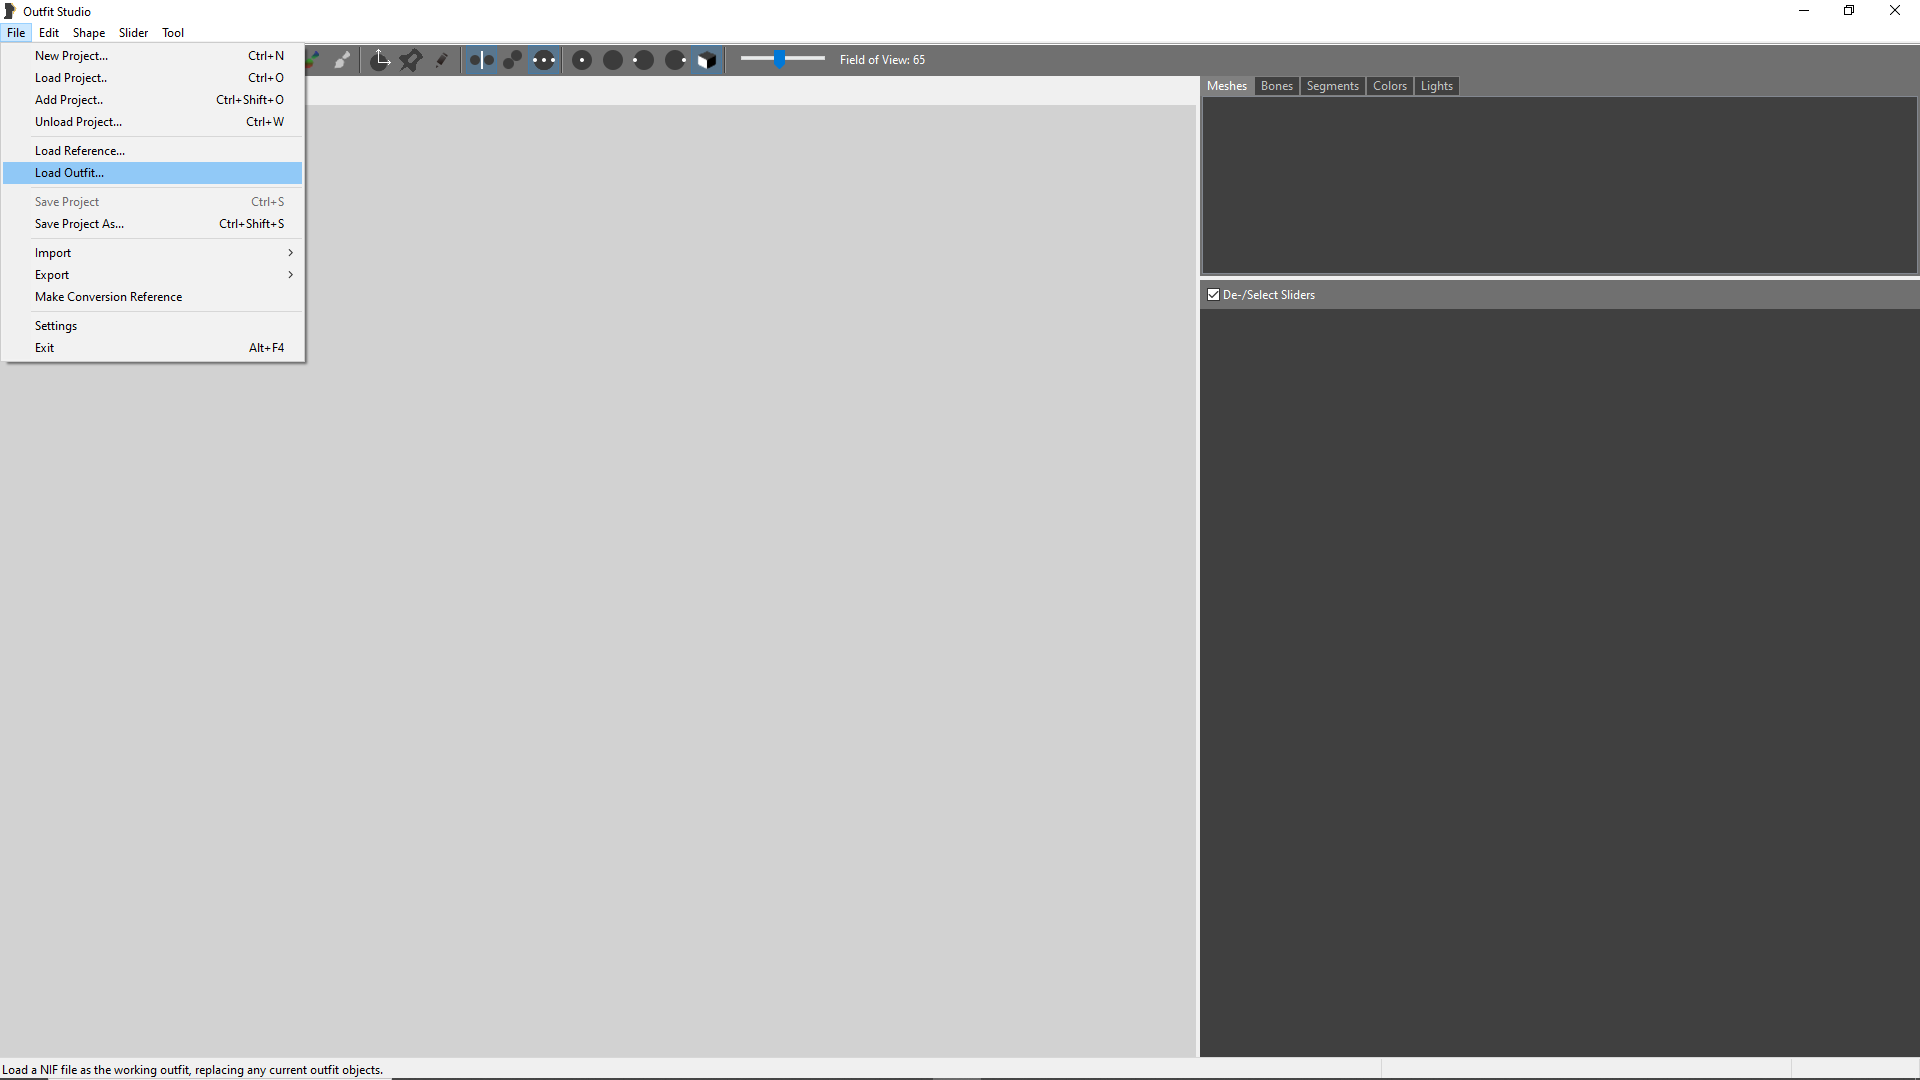The image size is (1920, 1080).
Task: Select the pivot pin tool icon
Action: [x=411, y=60]
